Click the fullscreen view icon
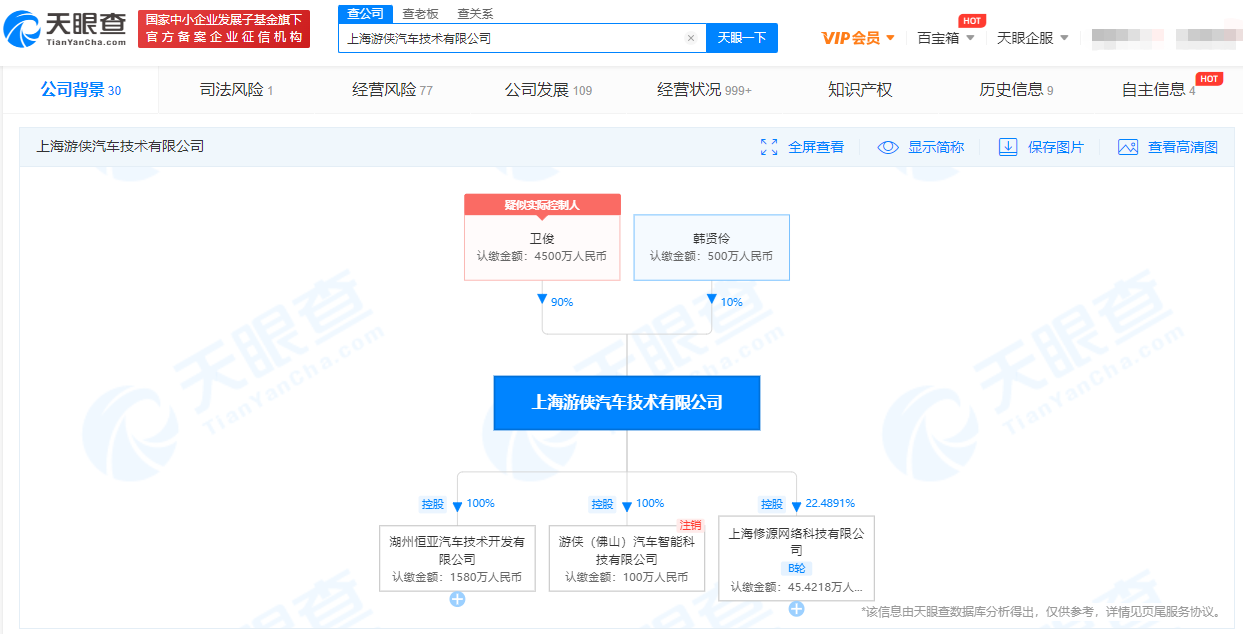The width and height of the screenshot is (1243, 634). 769,147
